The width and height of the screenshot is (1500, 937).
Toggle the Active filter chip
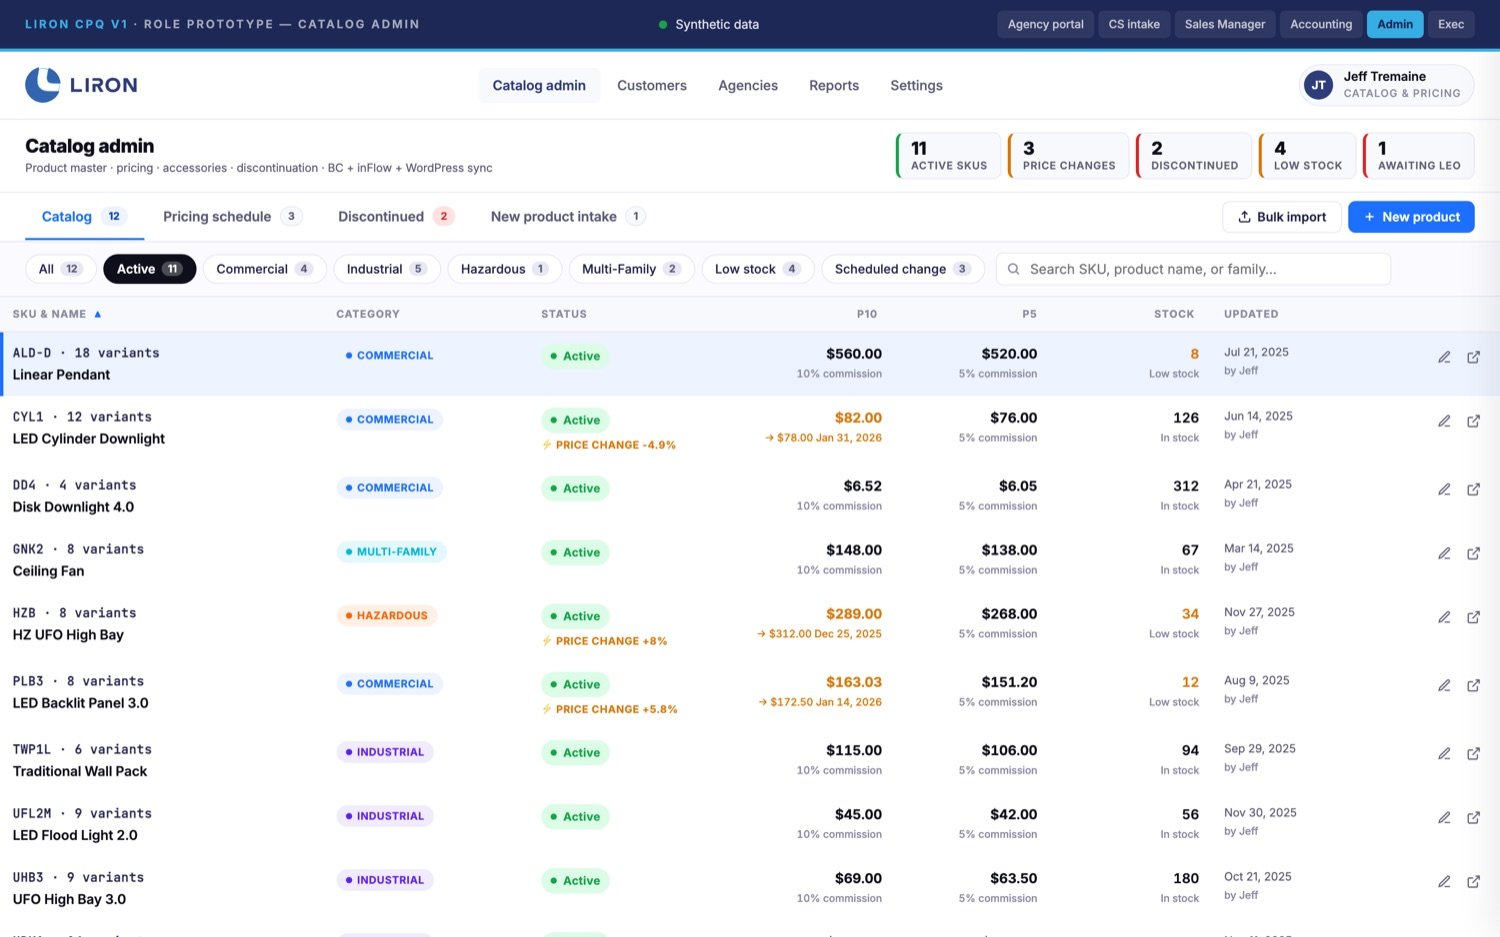[x=149, y=269]
